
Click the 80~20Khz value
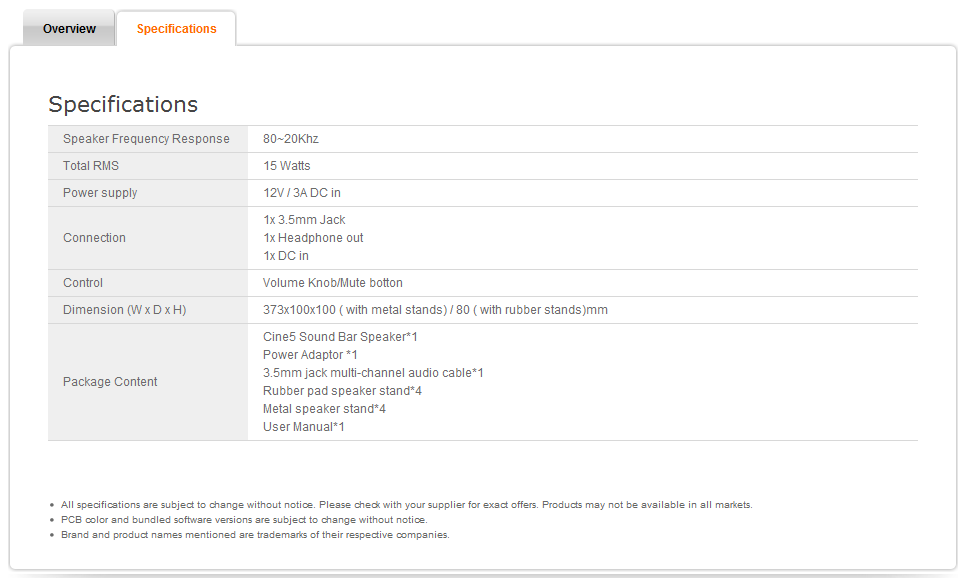point(290,139)
